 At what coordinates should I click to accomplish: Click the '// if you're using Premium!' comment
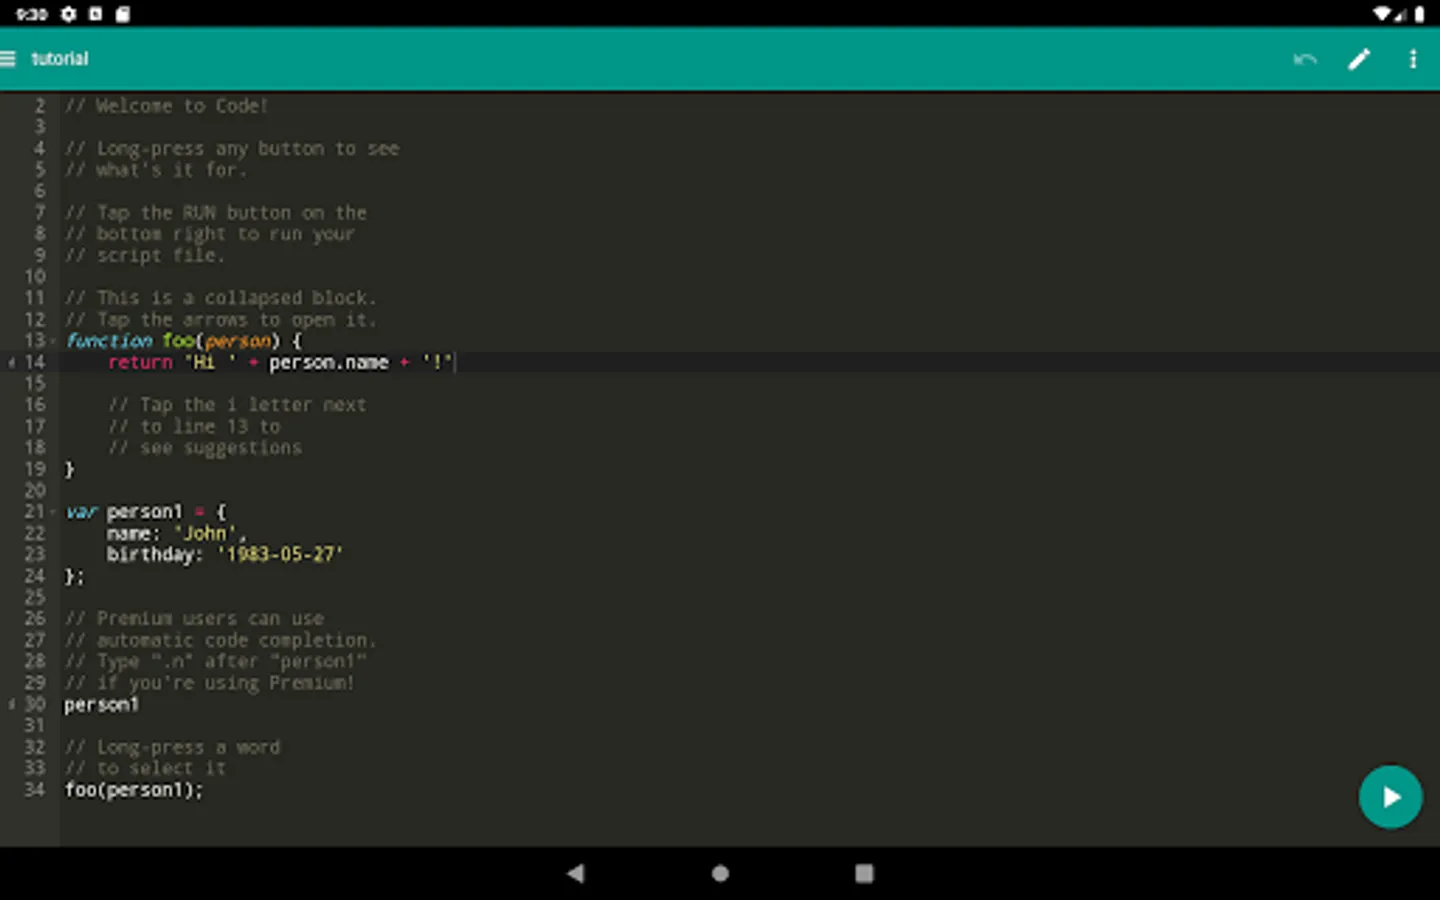coord(210,683)
